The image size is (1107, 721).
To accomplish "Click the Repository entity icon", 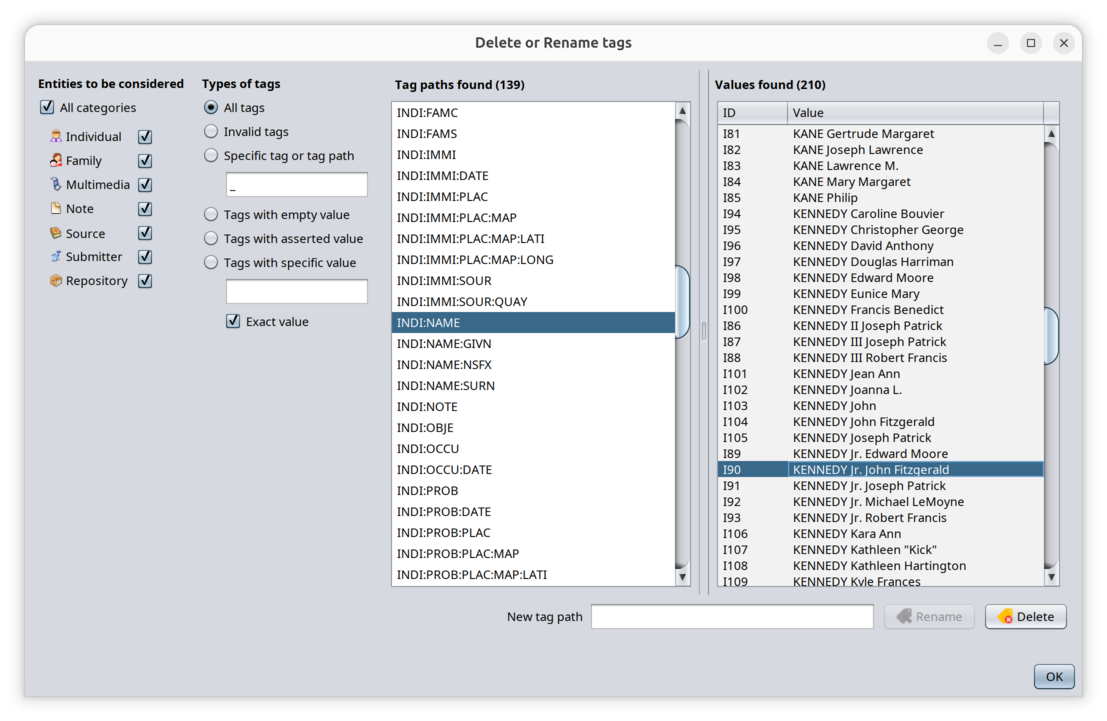I will pos(56,281).
